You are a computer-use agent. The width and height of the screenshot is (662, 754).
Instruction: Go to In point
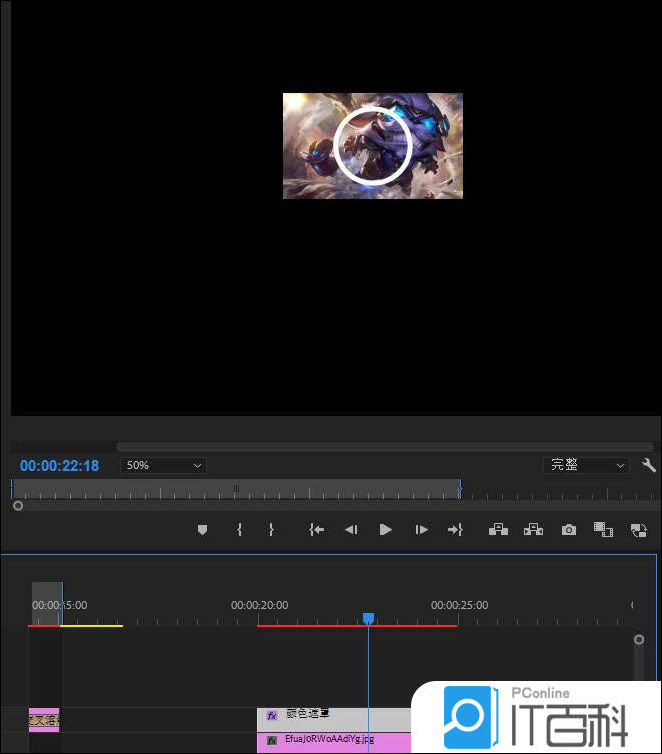(x=316, y=530)
